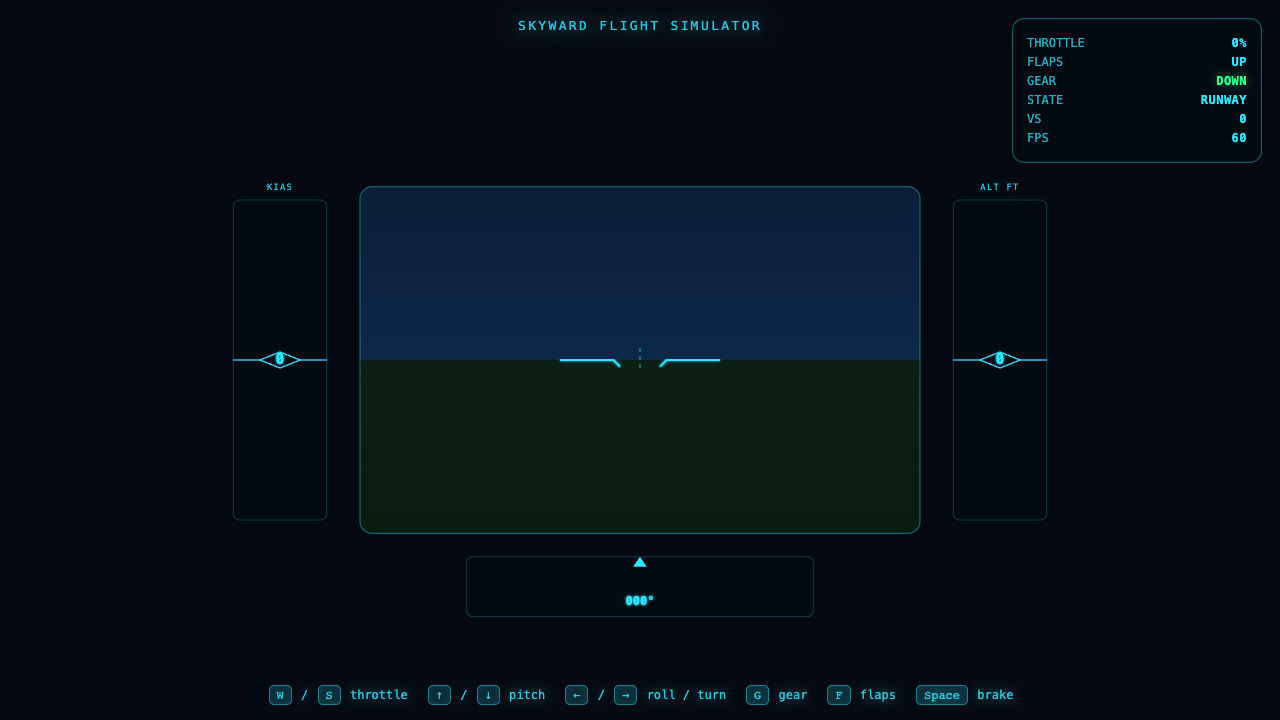
Task: Click the 'gear' legend label
Action: pyautogui.click(x=793, y=695)
